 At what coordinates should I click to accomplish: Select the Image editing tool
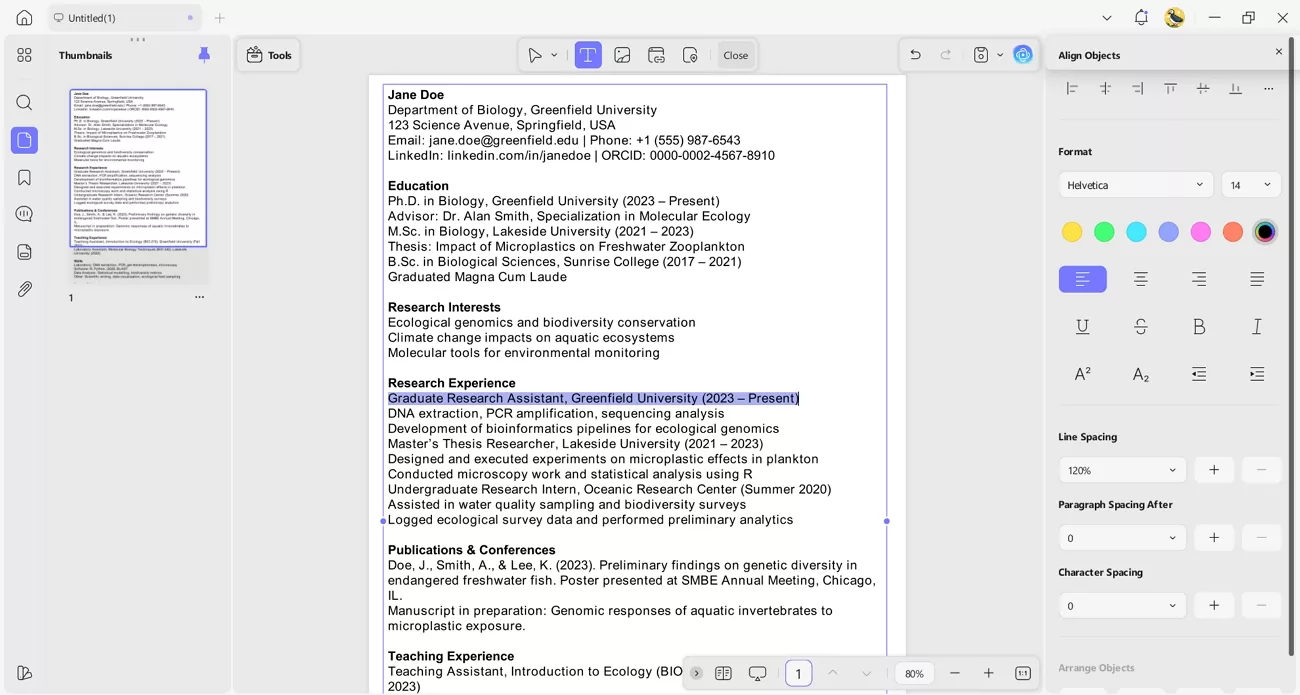click(622, 55)
